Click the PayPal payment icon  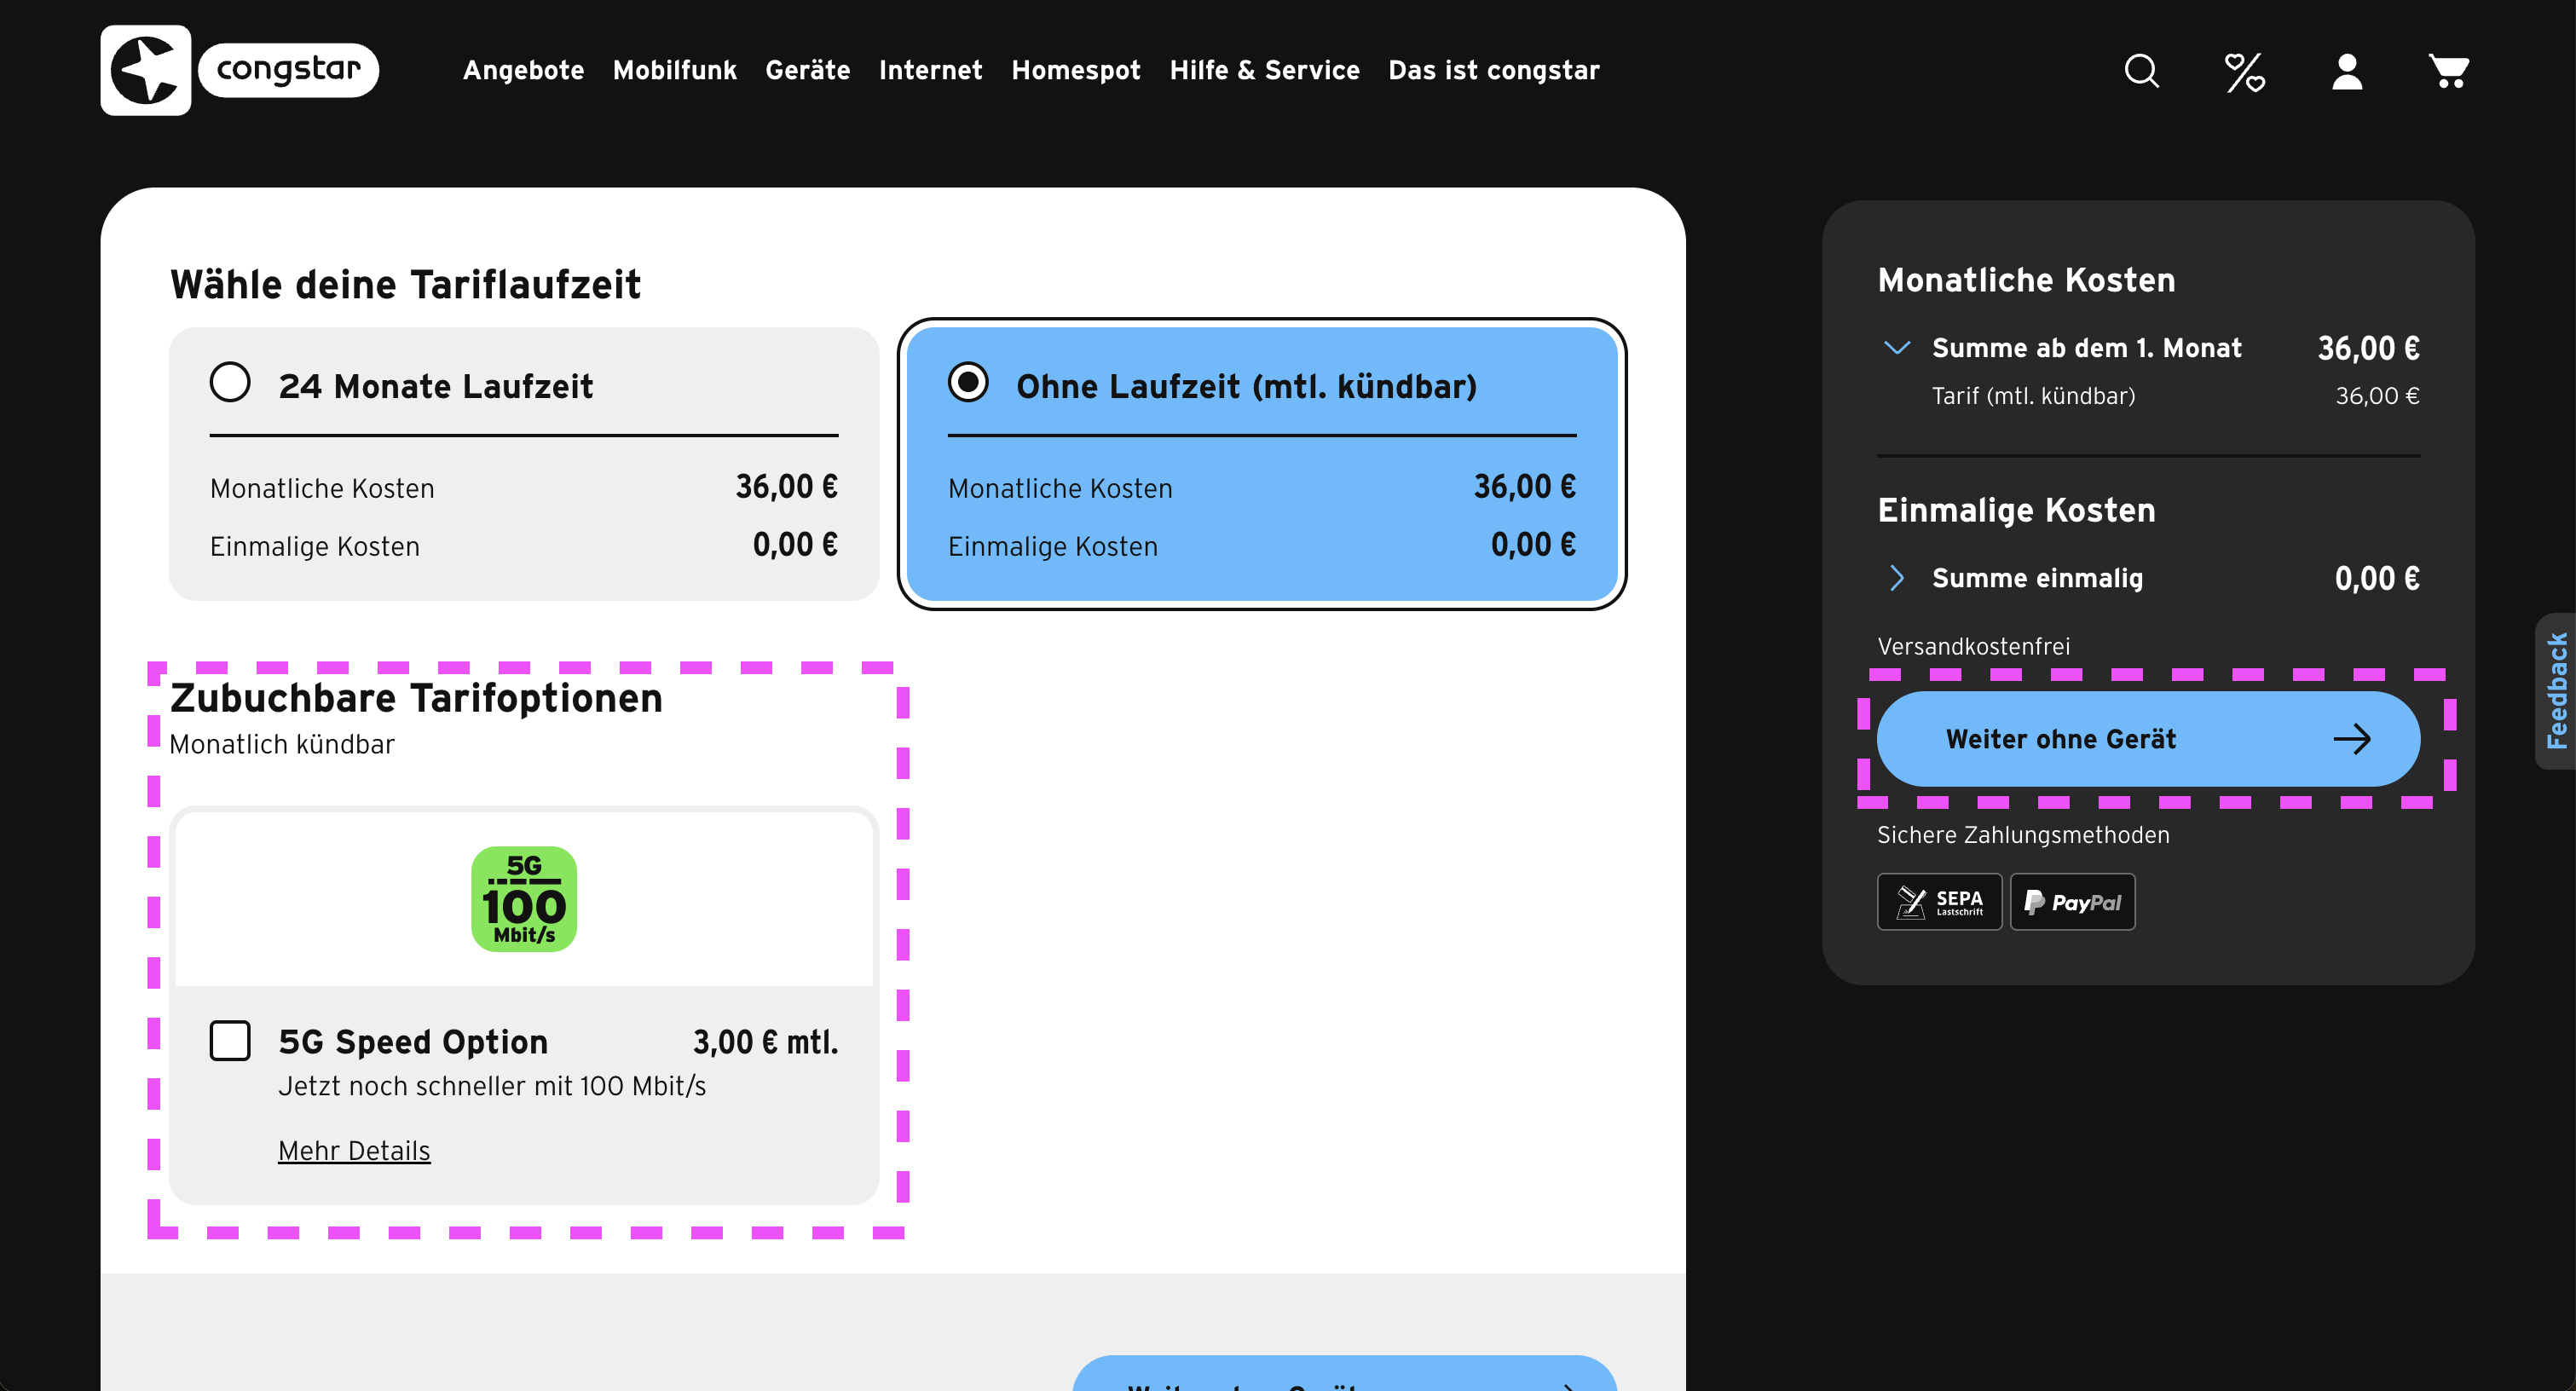point(2072,902)
